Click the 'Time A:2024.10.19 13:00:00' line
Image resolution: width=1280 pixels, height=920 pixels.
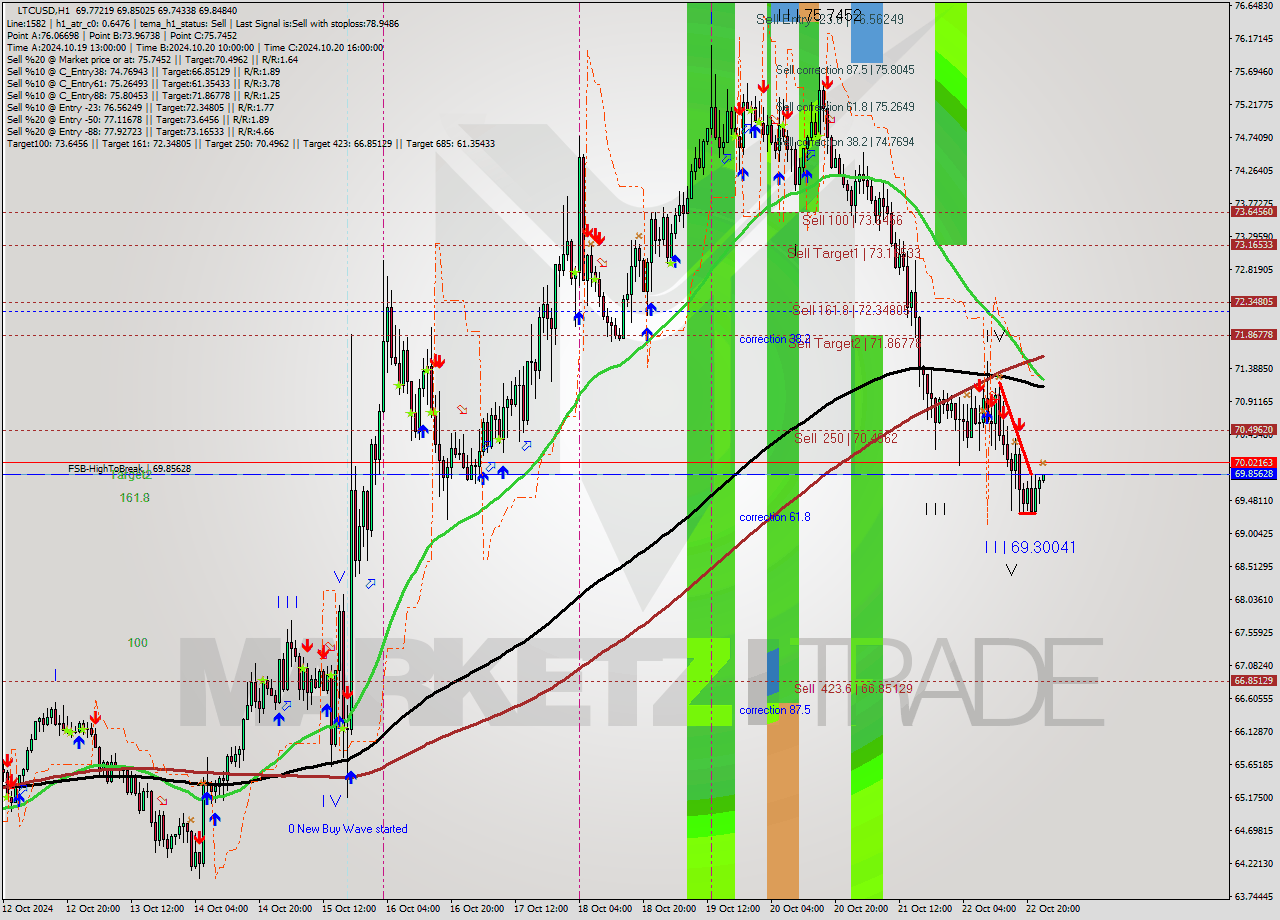click(x=68, y=48)
